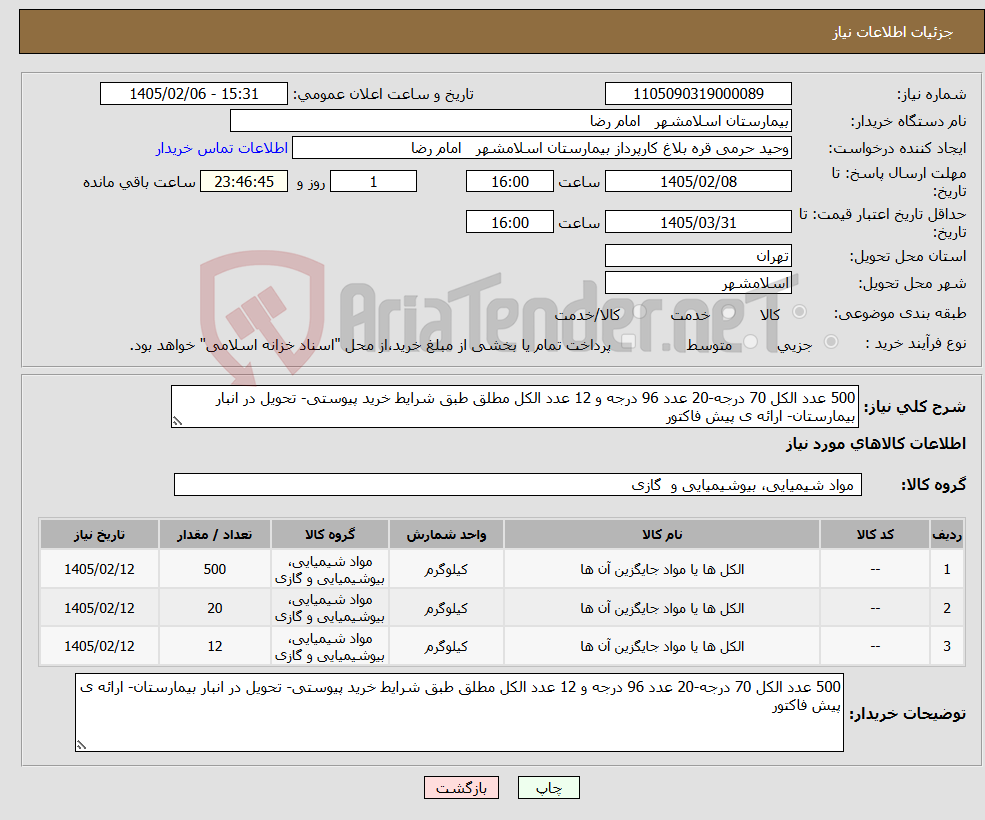
Task: Click the general need description text area
Action: tap(514, 407)
